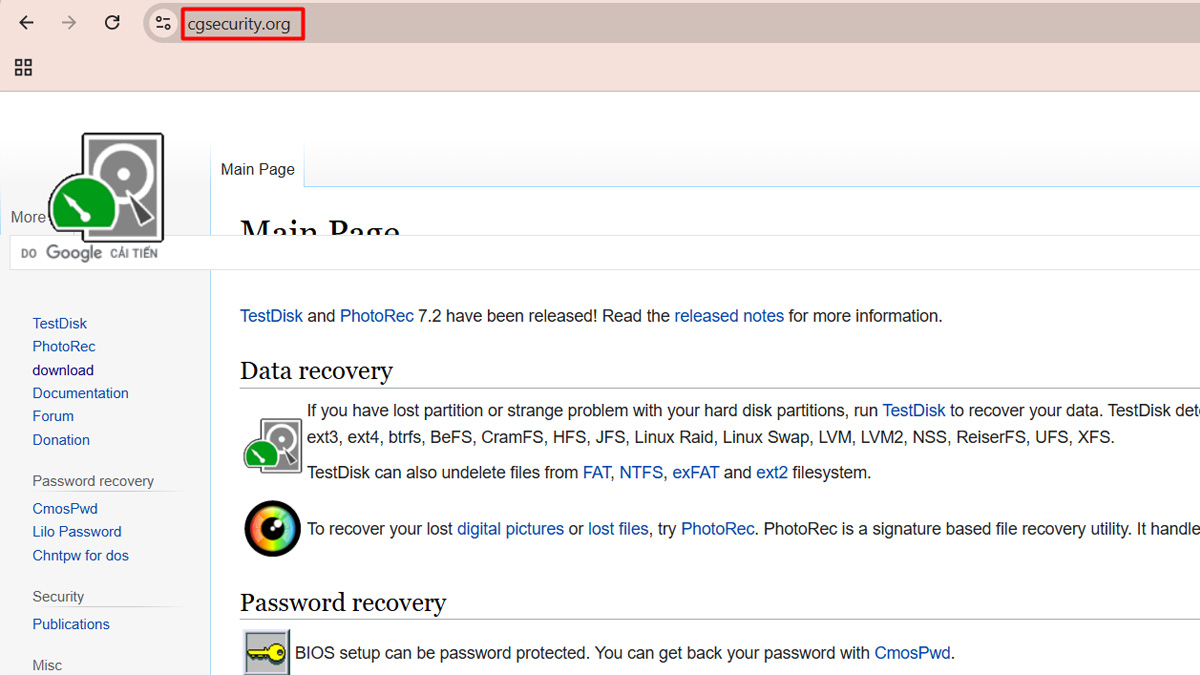Open PhotoRec in the left sidebar
Image resolution: width=1200 pixels, height=675 pixels.
tap(64, 346)
